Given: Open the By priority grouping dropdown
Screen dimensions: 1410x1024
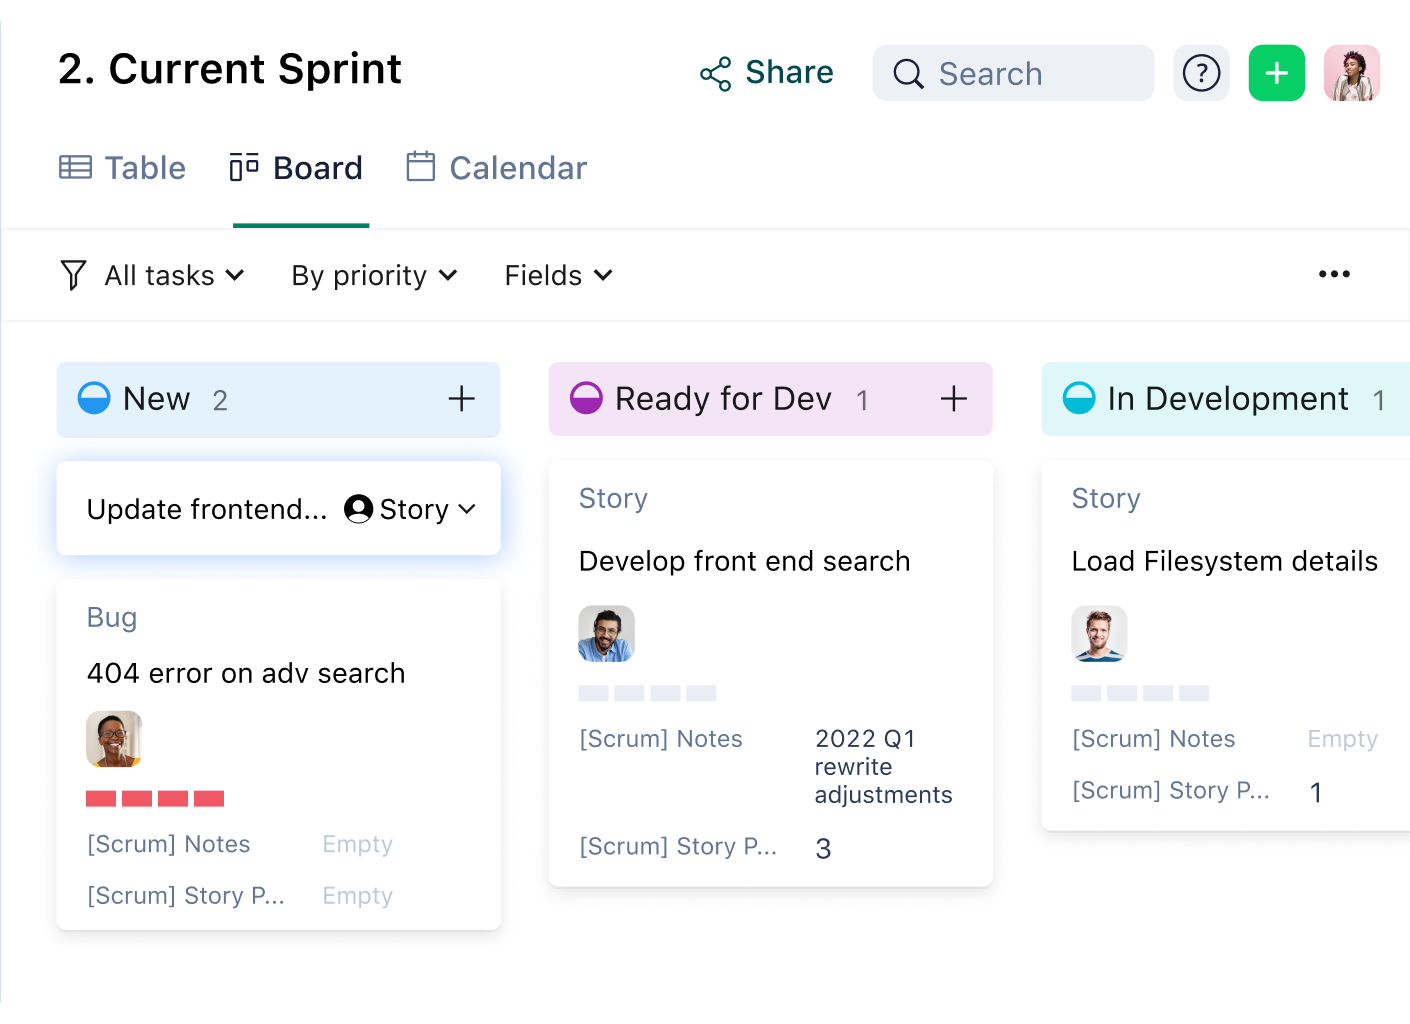Looking at the screenshot, I should tap(374, 275).
